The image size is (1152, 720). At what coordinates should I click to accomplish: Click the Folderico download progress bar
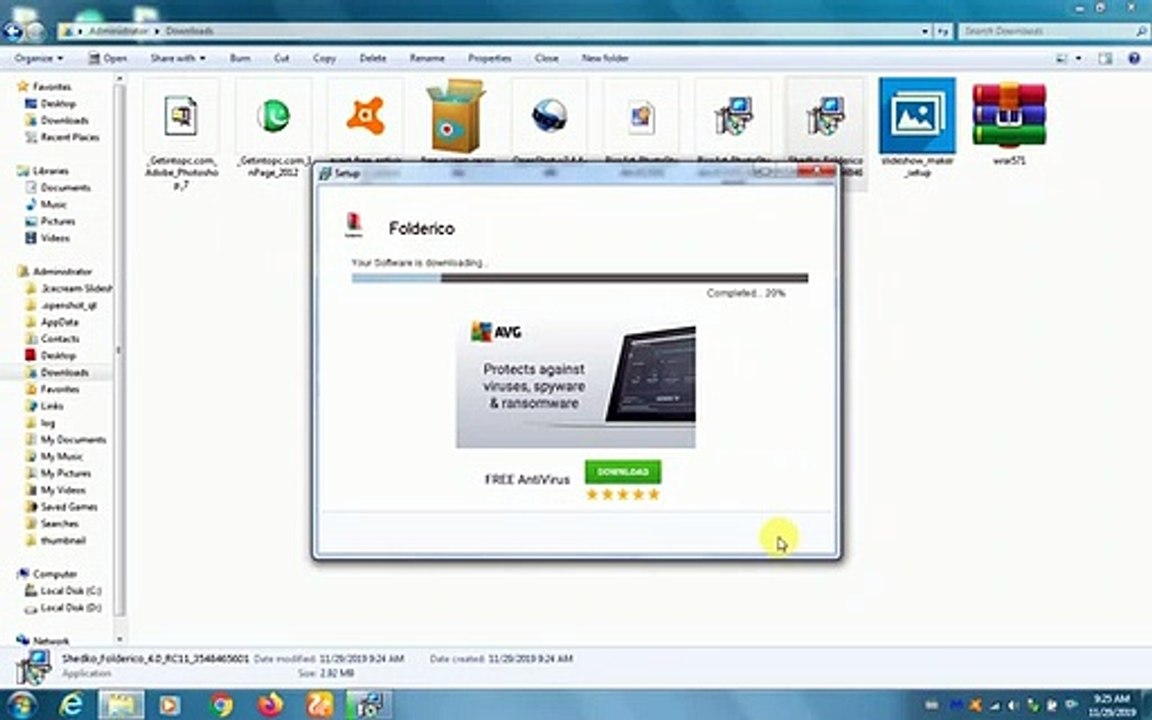(x=580, y=278)
